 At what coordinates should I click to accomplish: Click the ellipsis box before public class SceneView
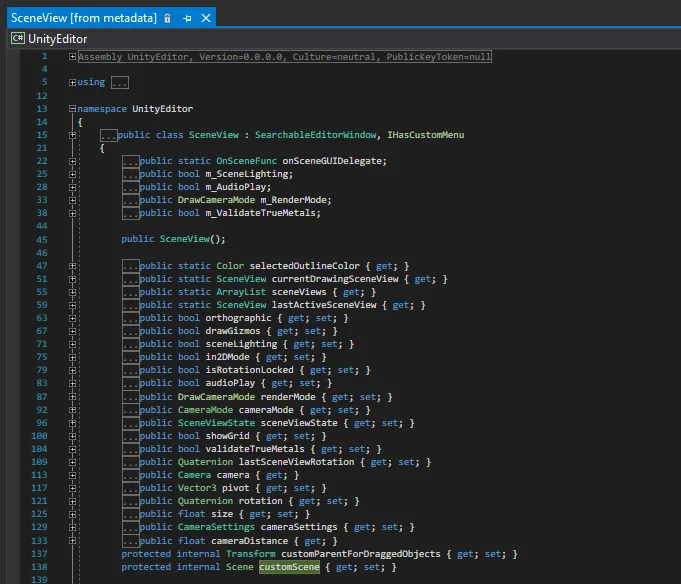point(108,135)
